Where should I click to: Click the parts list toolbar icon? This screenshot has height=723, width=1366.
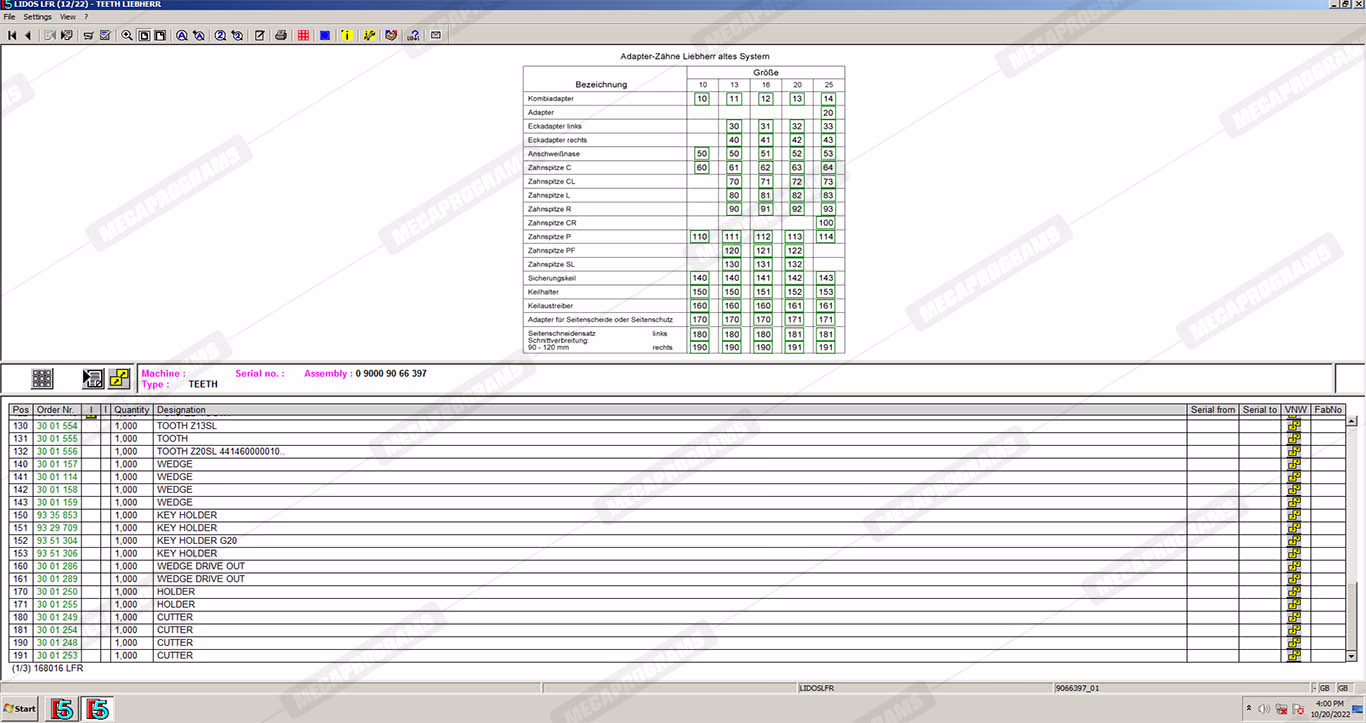click(88, 35)
